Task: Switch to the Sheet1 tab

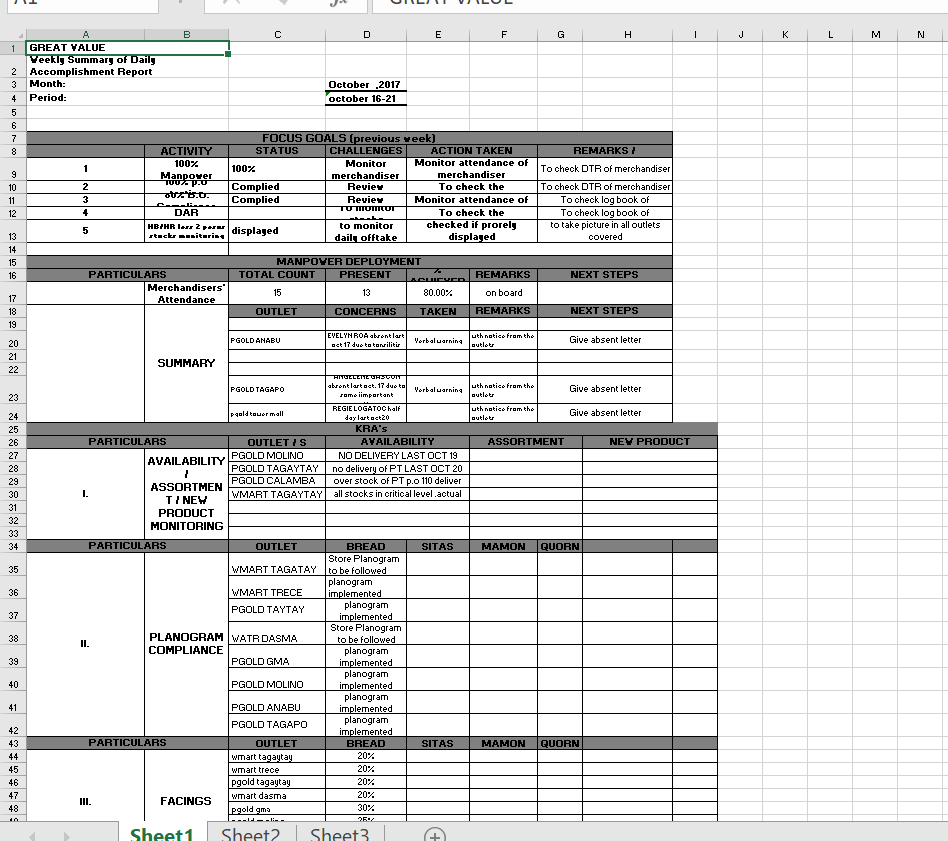Action: coord(162,834)
